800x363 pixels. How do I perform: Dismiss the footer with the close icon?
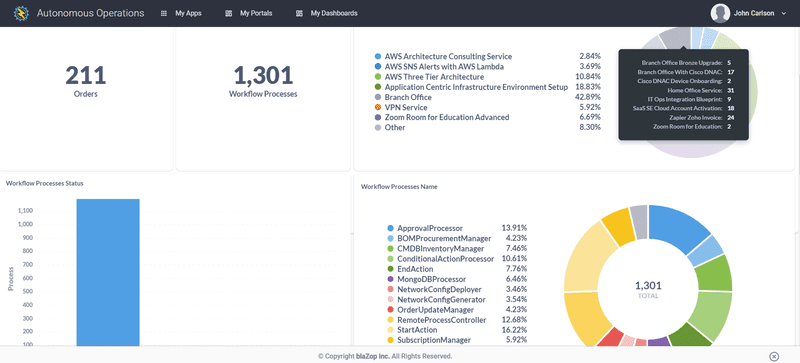coord(774,356)
